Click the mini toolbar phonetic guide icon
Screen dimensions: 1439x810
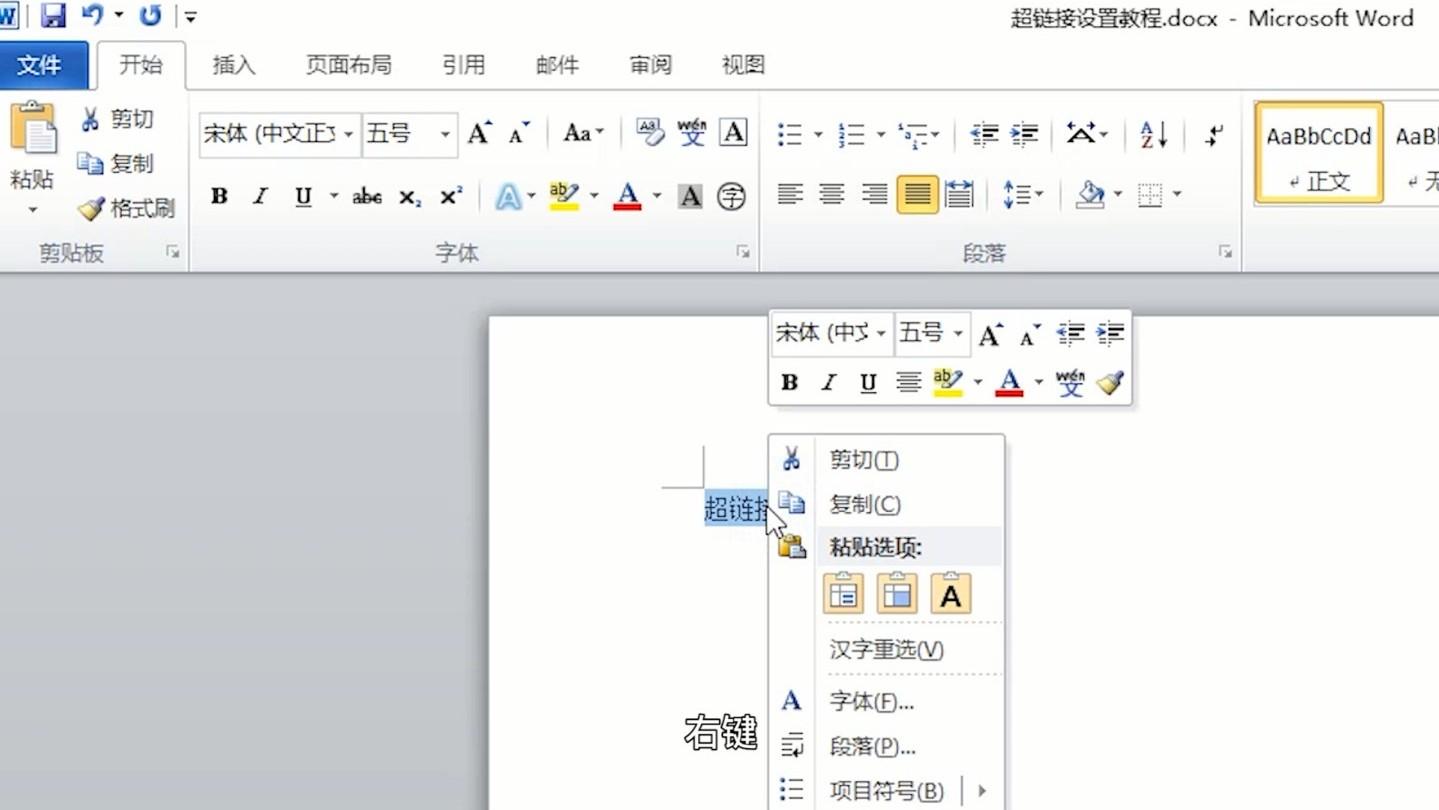pyautogui.click(x=1070, y=383)
